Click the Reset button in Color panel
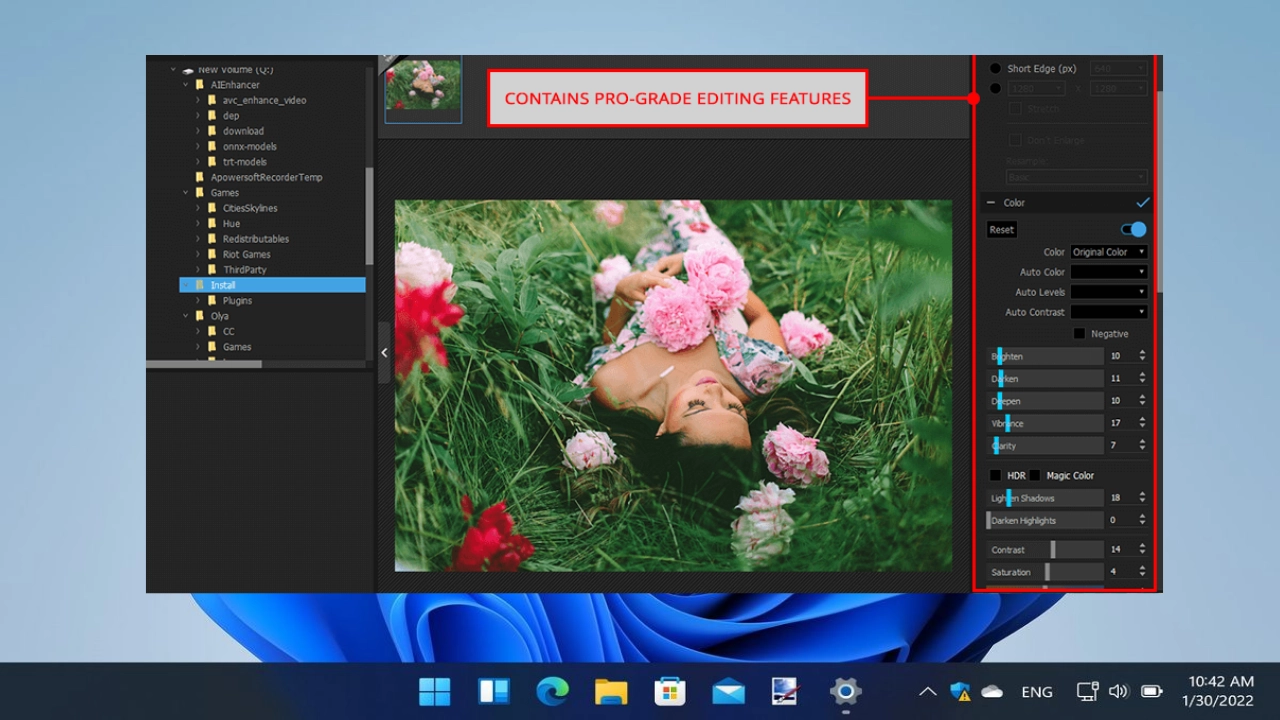The width and height of the screenshot is (1280, 720). [1002, 230]
